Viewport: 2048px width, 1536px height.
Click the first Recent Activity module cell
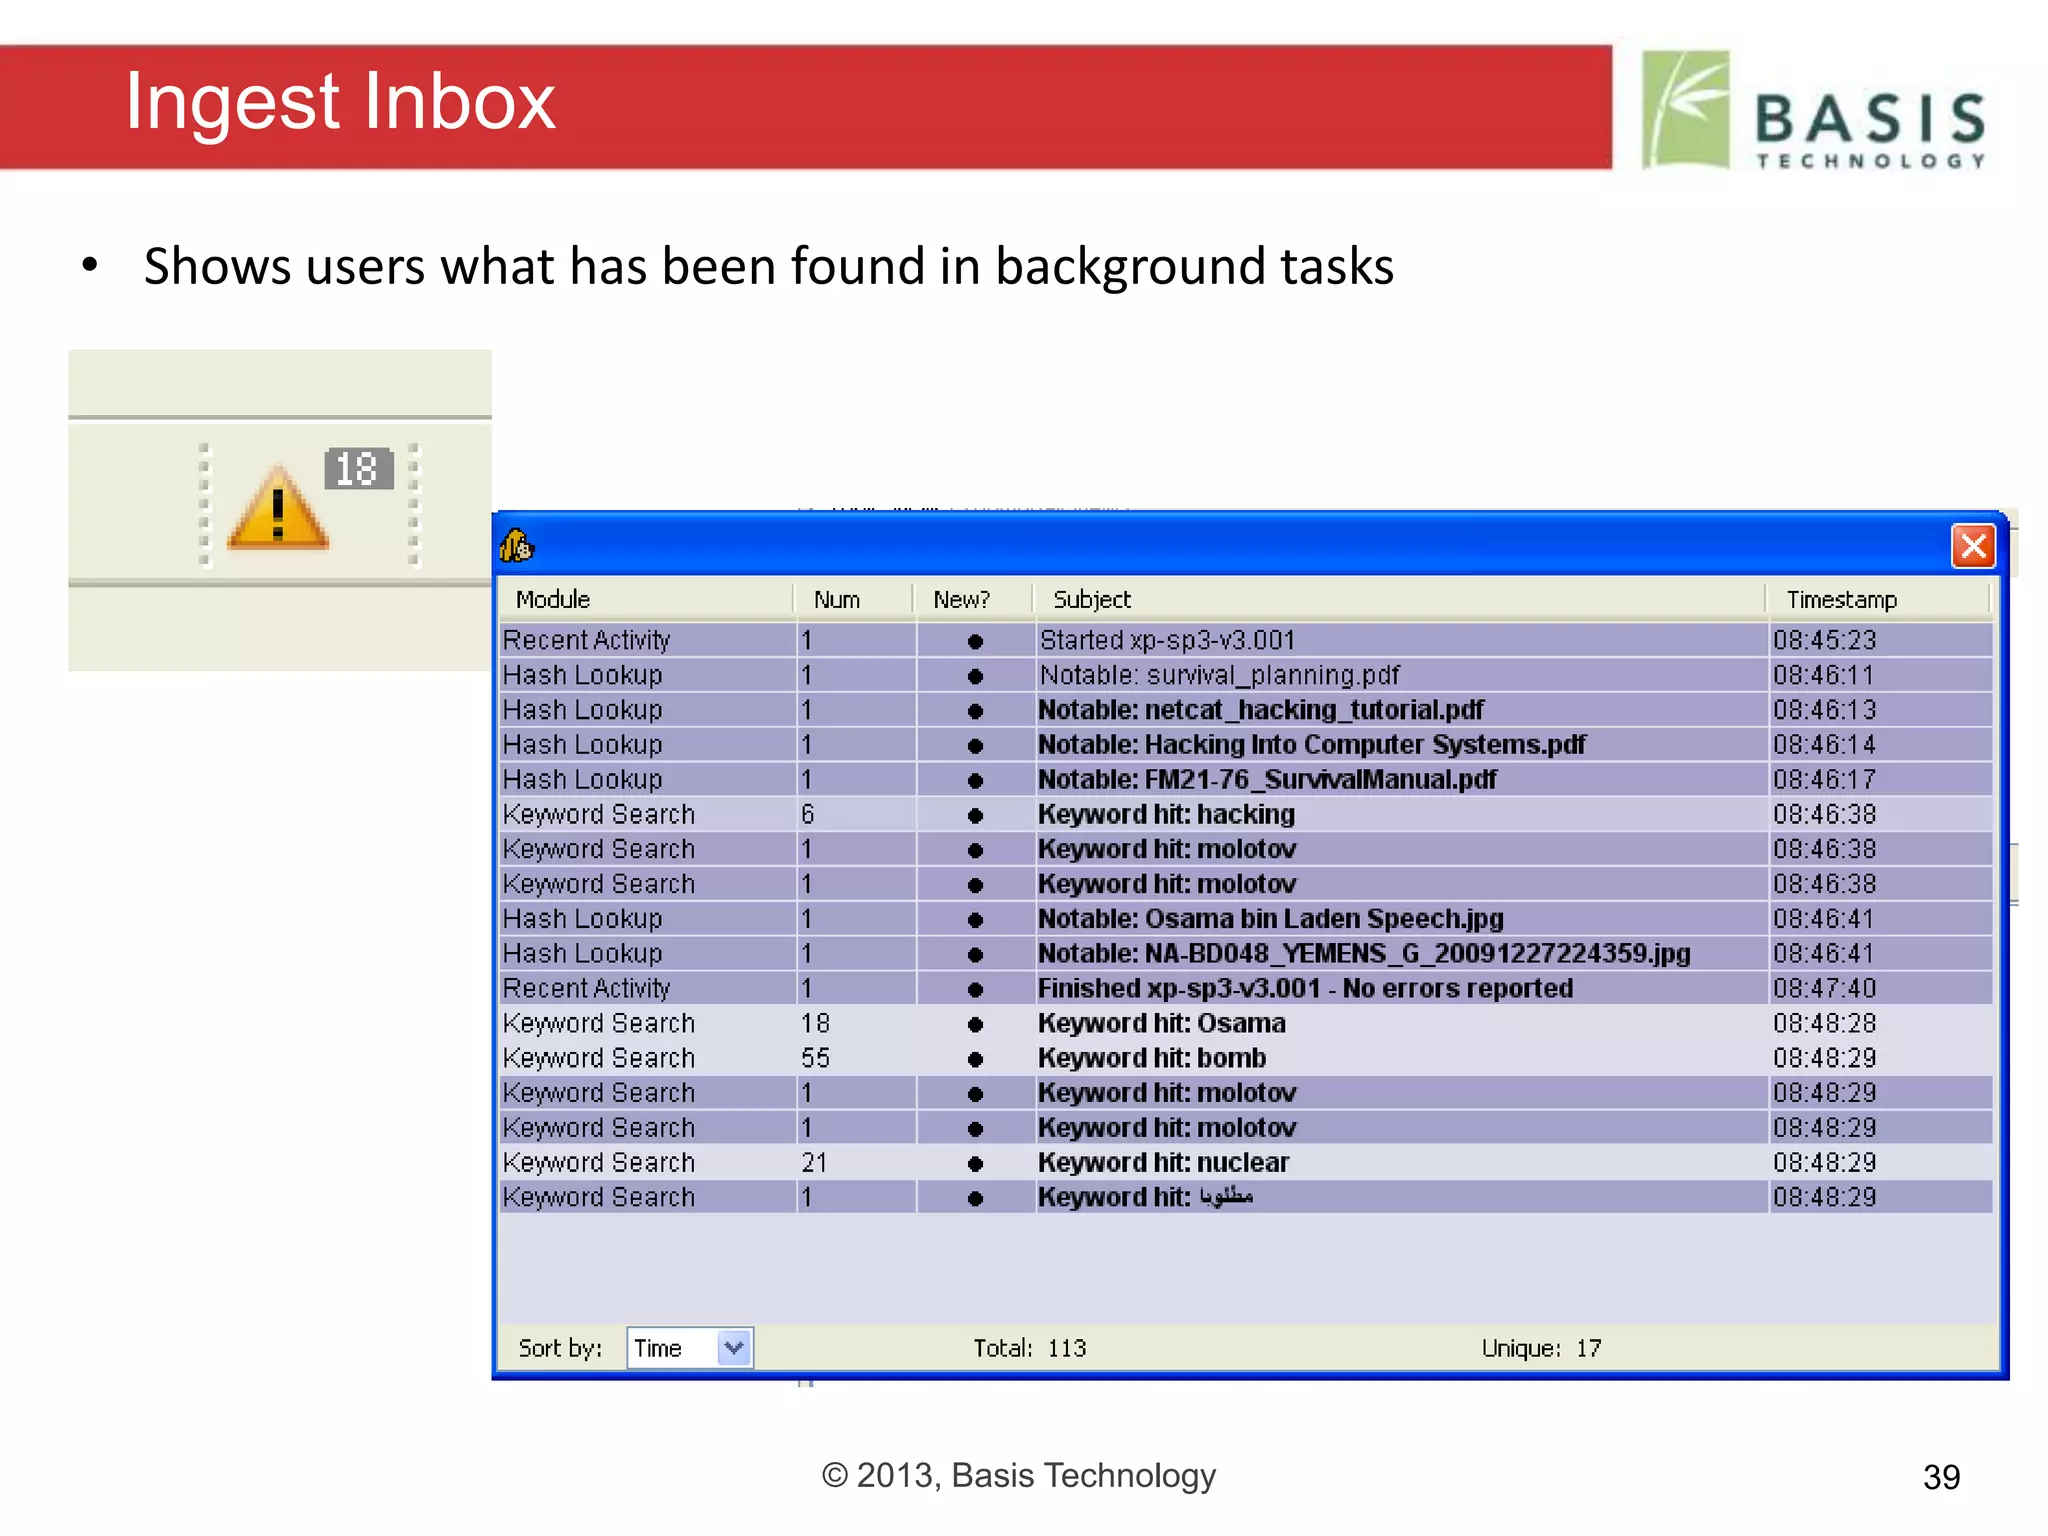647,640
